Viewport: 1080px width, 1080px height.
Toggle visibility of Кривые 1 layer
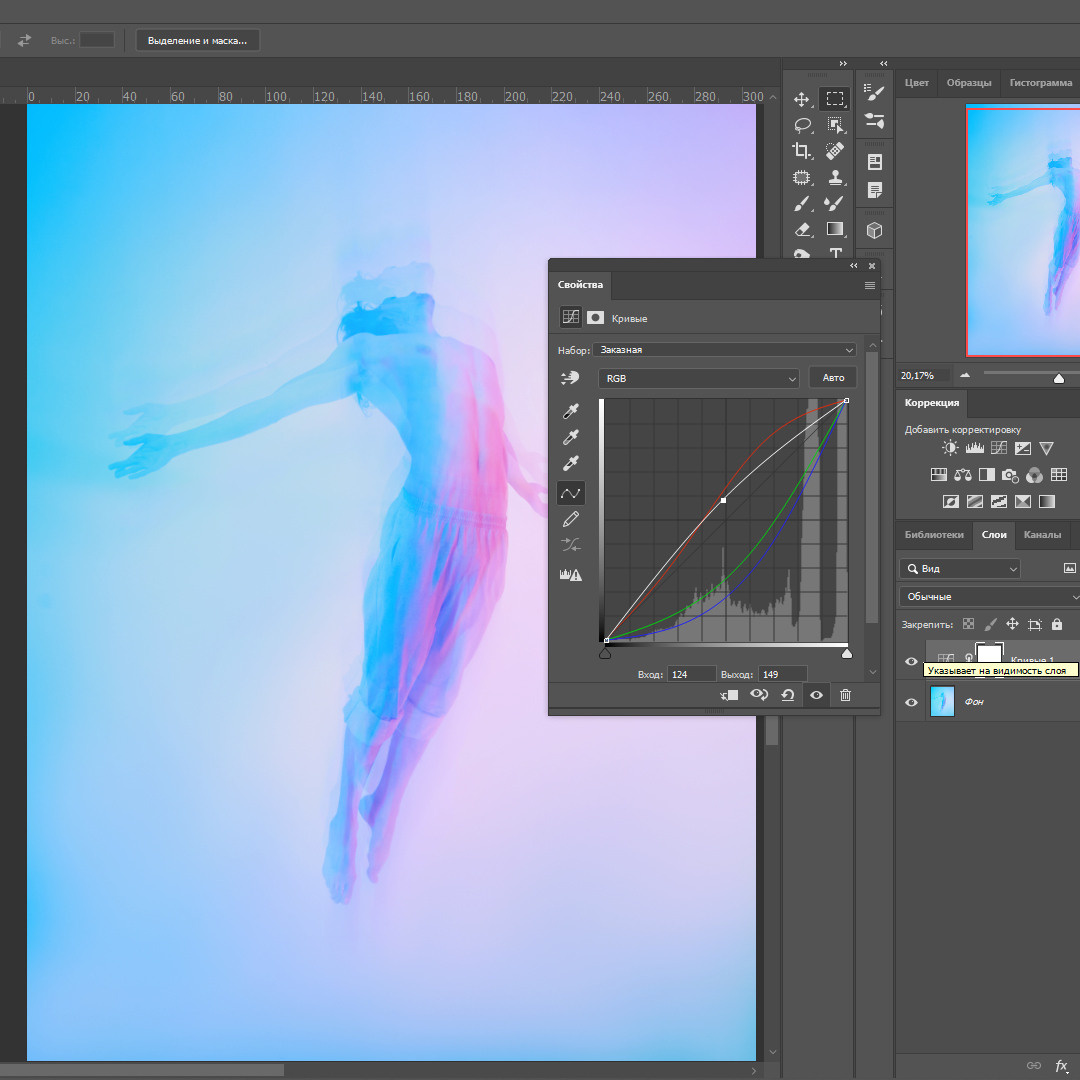911,661
